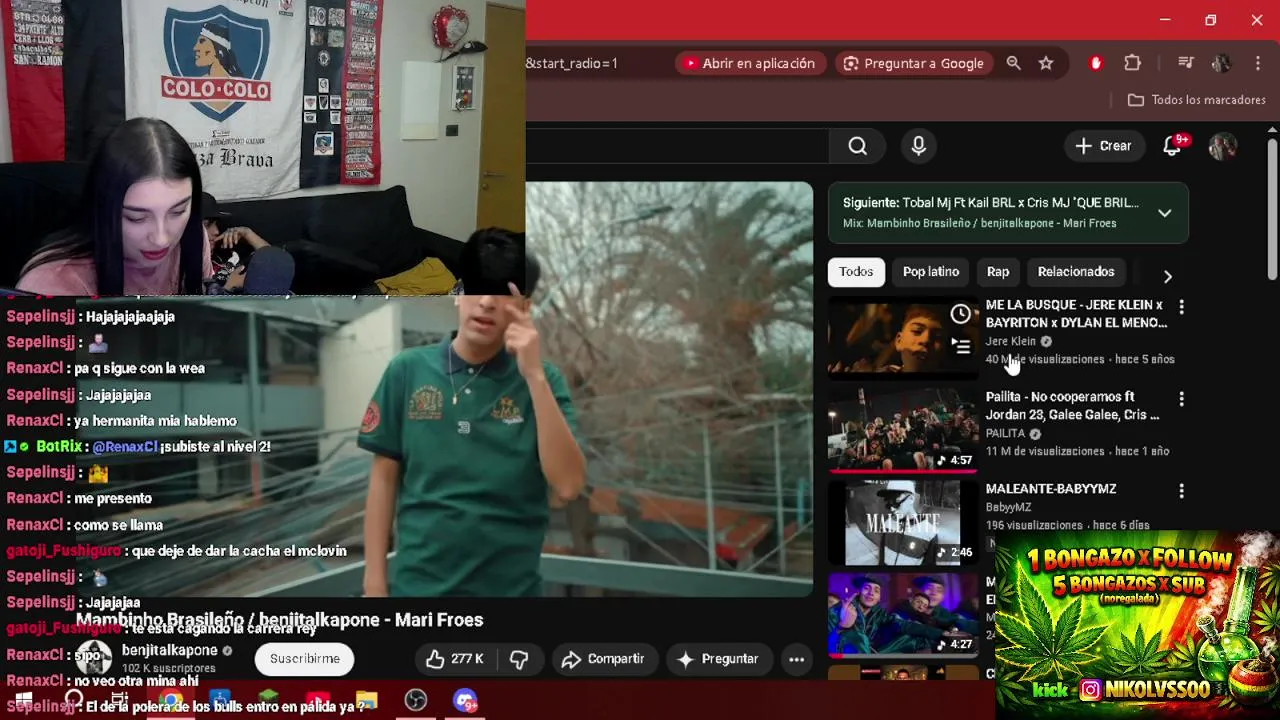Open the browser zoom magnifier icon
The width and height of the screenshot is (1280, 720).
point(1013,63)
